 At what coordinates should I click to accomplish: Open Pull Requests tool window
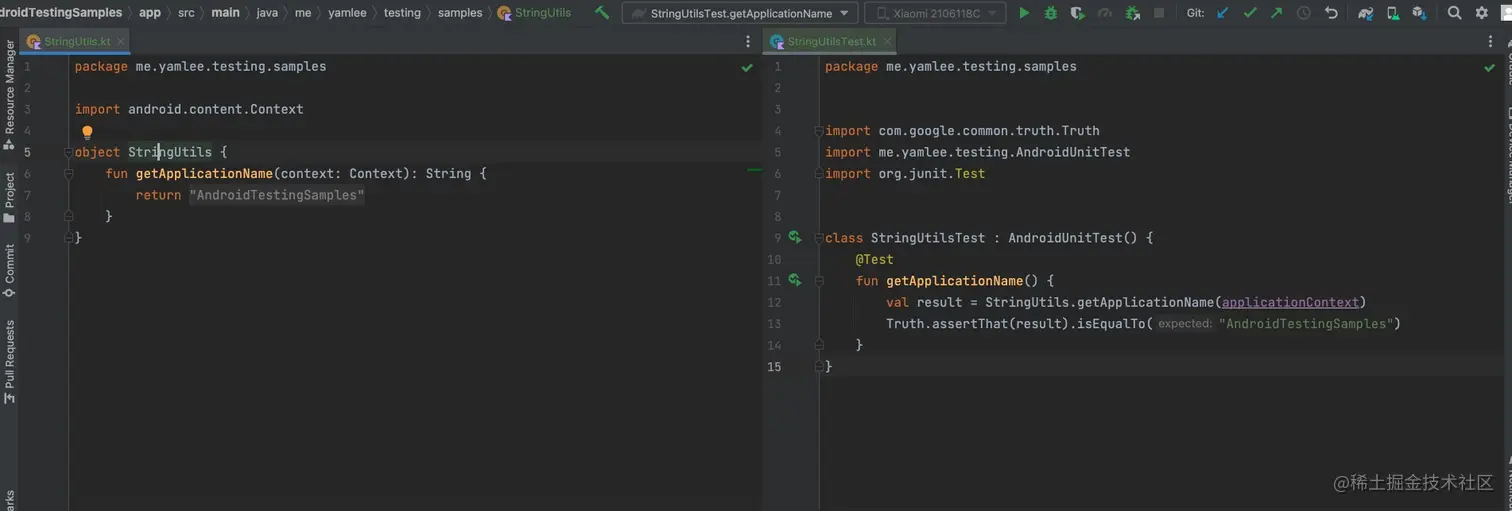tap(9, 360)
